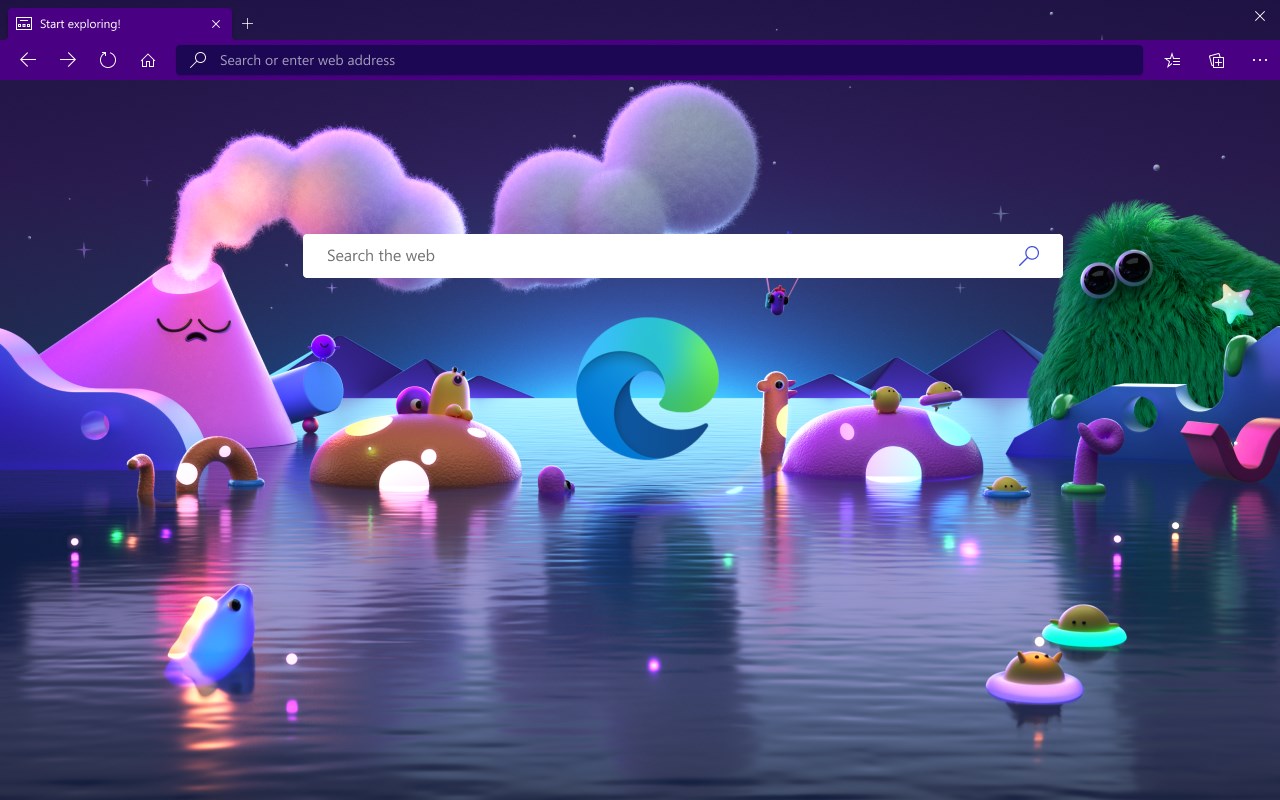This screenshot has width=1280, height=800.
Task: Open the three-dot settings menu
Action: point(1259,60)
